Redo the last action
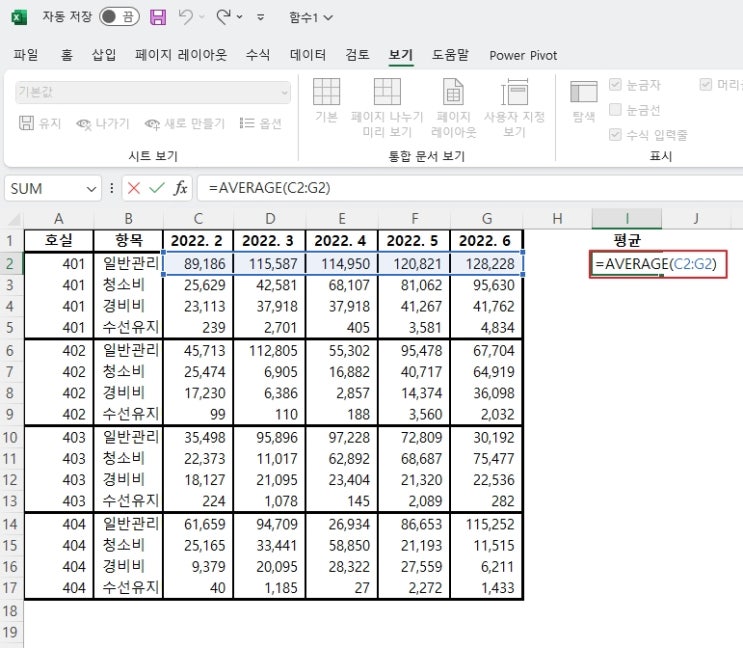Viewport: 743px width, 648px height. [223, 17]
